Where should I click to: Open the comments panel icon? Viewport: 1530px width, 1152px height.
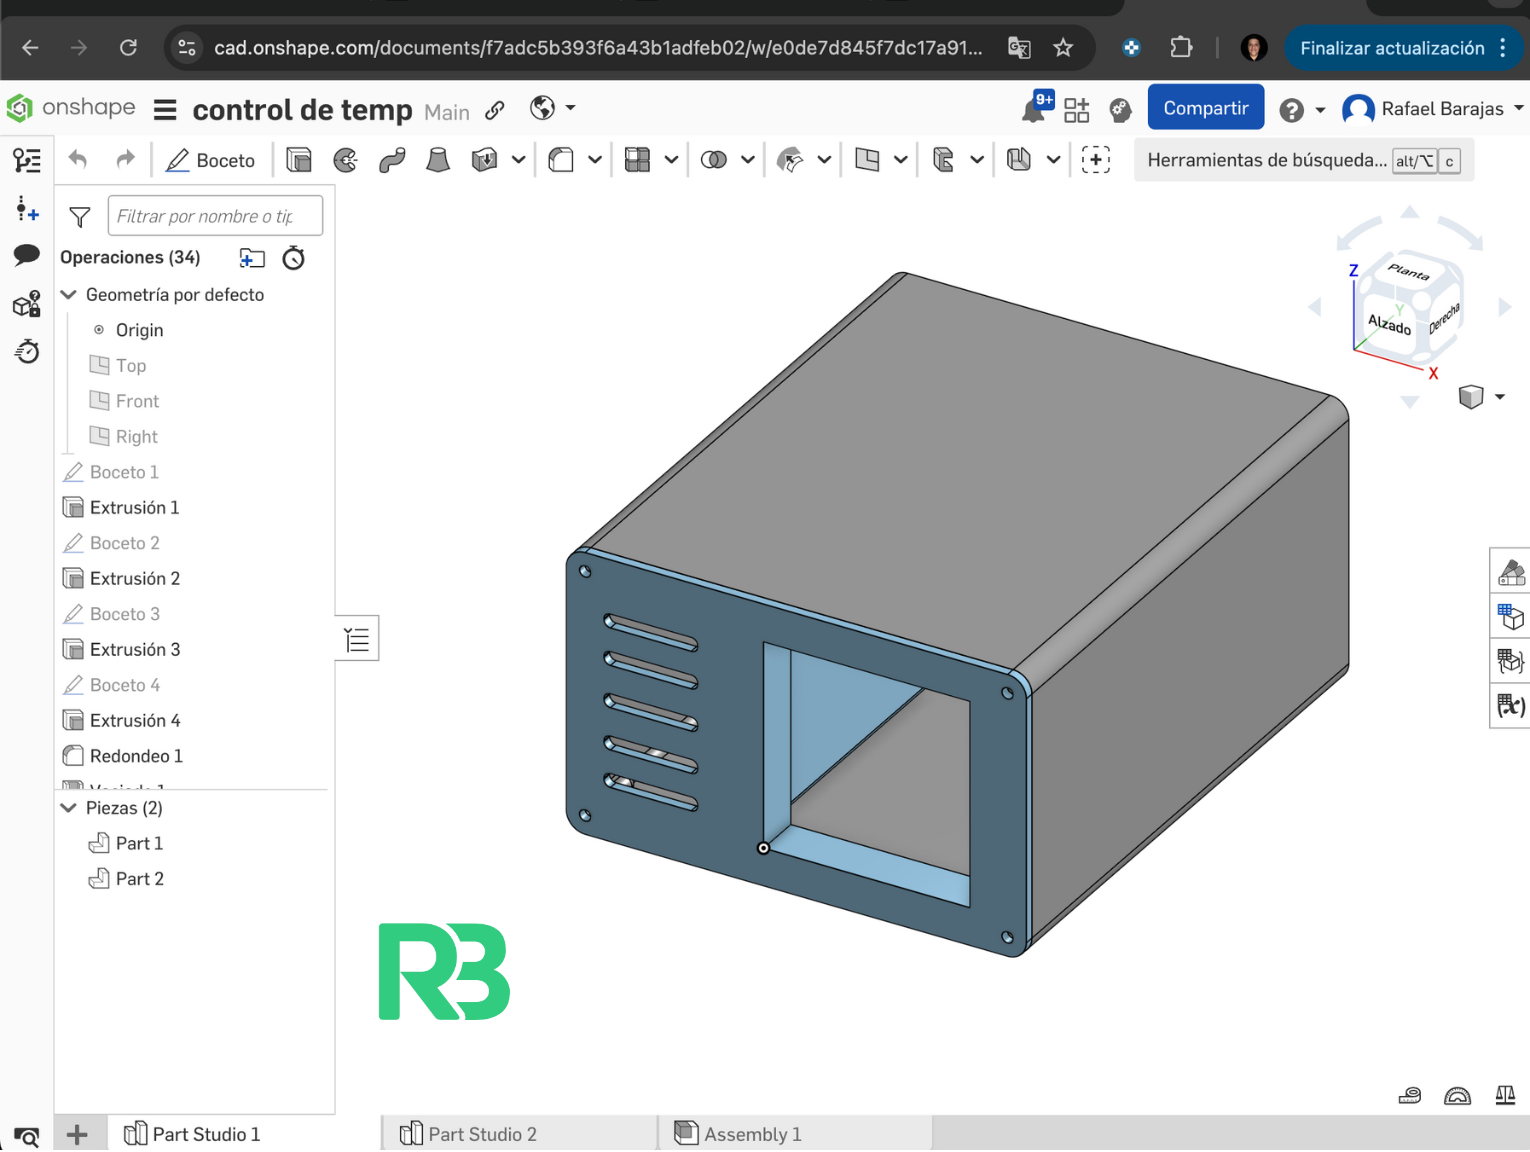click(x=27, y=255)
